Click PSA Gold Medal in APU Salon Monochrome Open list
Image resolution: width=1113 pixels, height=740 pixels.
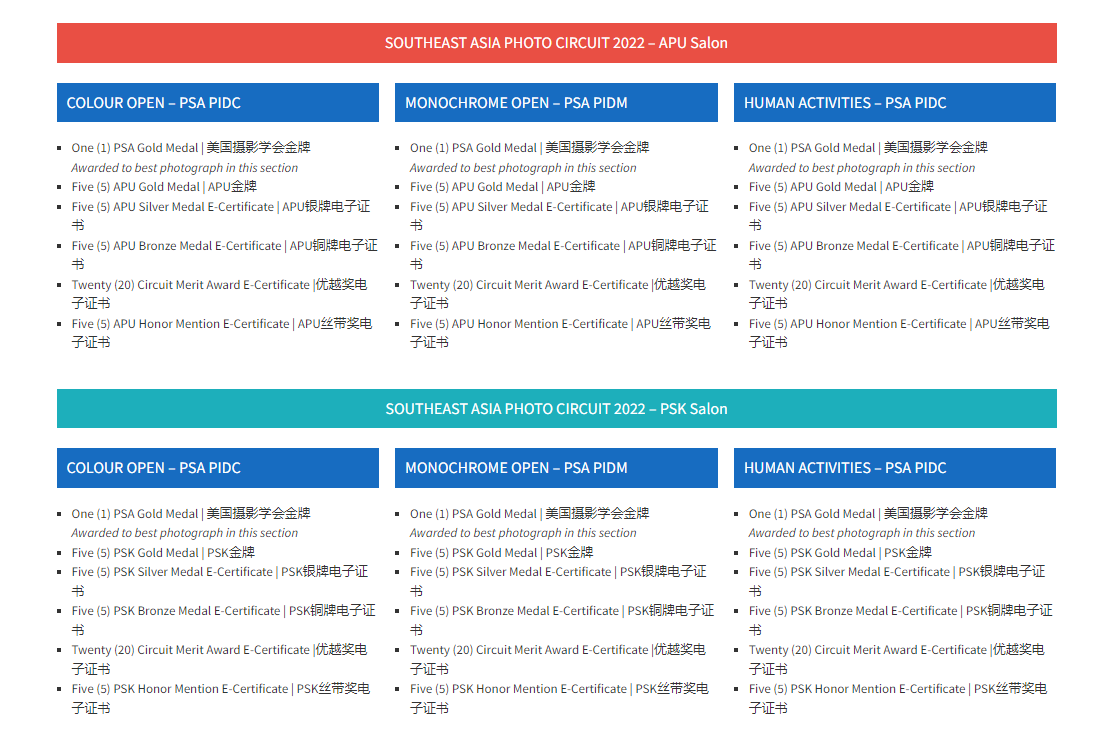tap(530, 148)
